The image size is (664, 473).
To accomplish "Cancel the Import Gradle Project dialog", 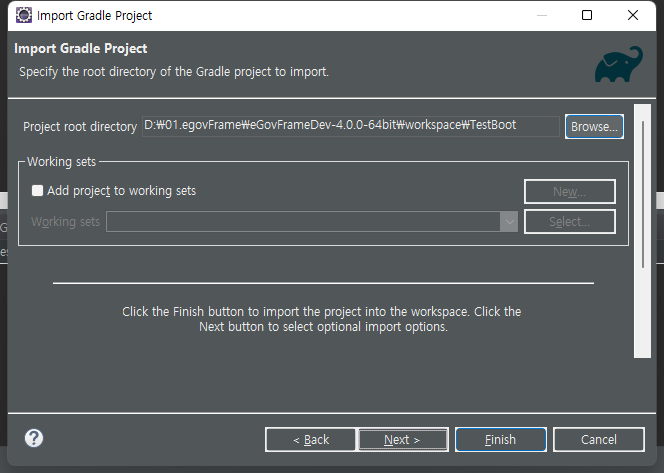I will 599,440.
